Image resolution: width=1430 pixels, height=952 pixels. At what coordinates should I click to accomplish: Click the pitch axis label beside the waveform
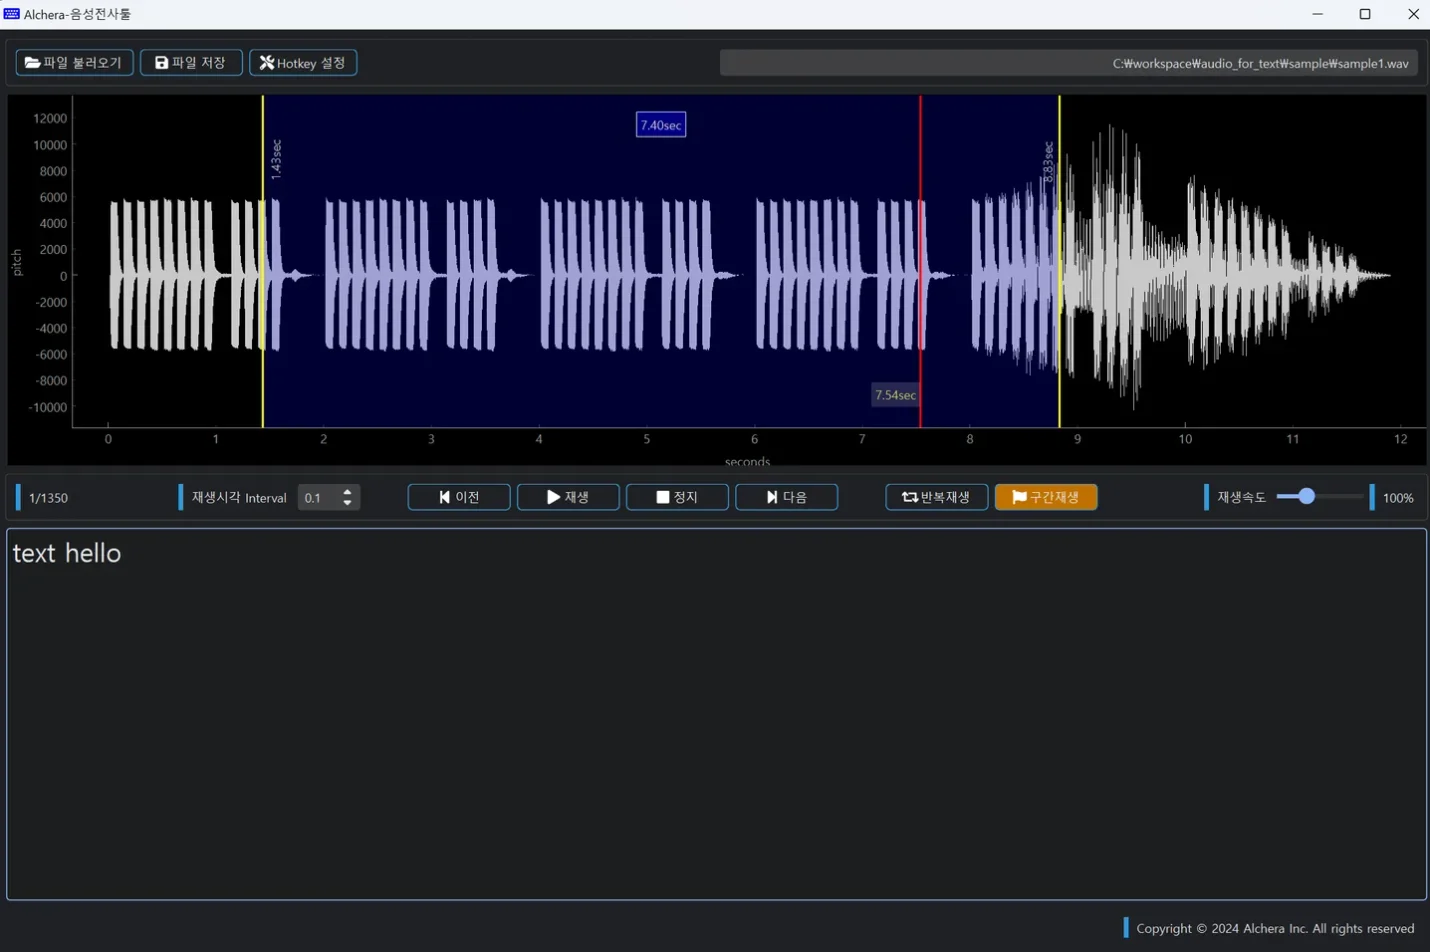(x=17, y=262)
